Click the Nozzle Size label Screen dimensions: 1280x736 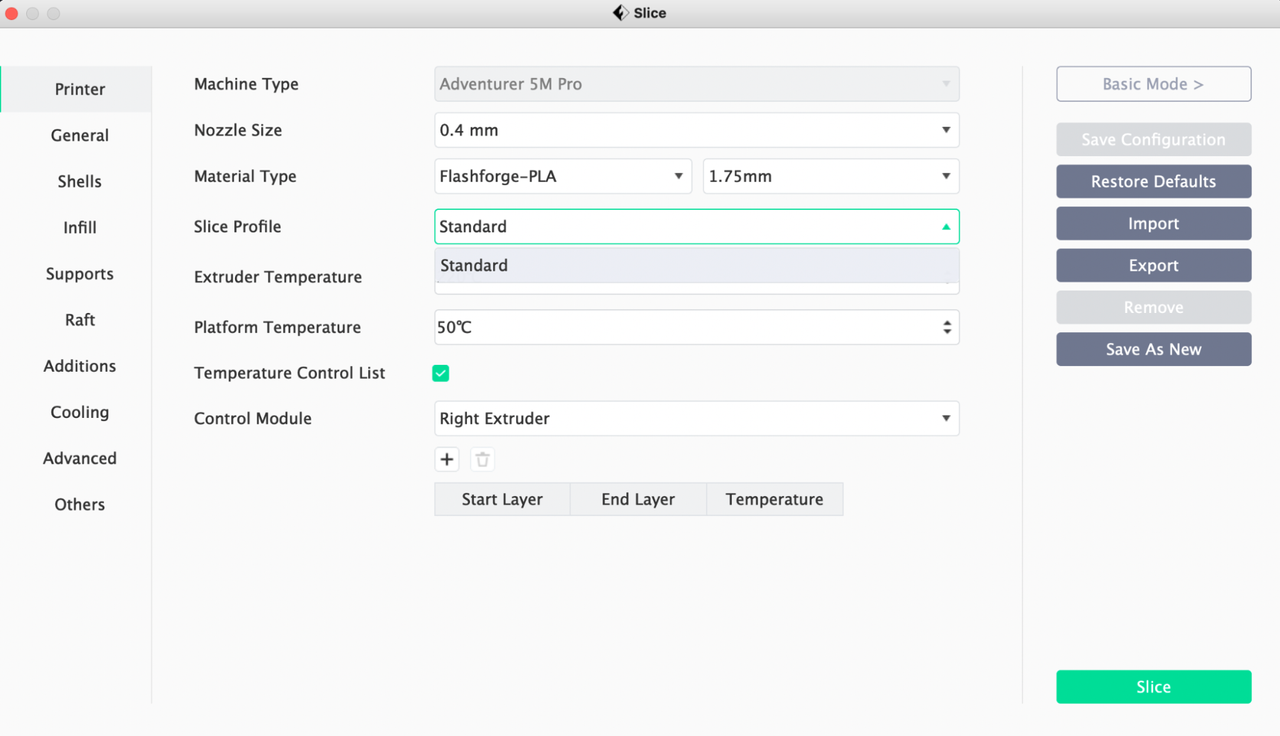pos(238,130)
